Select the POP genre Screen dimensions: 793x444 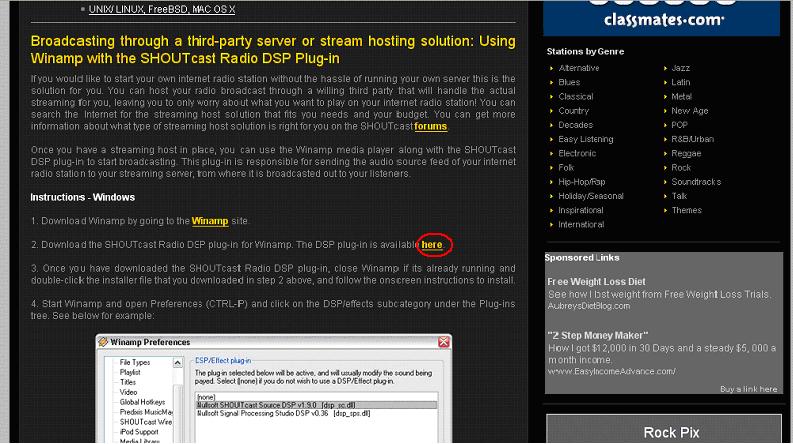(x=679, y=124)
